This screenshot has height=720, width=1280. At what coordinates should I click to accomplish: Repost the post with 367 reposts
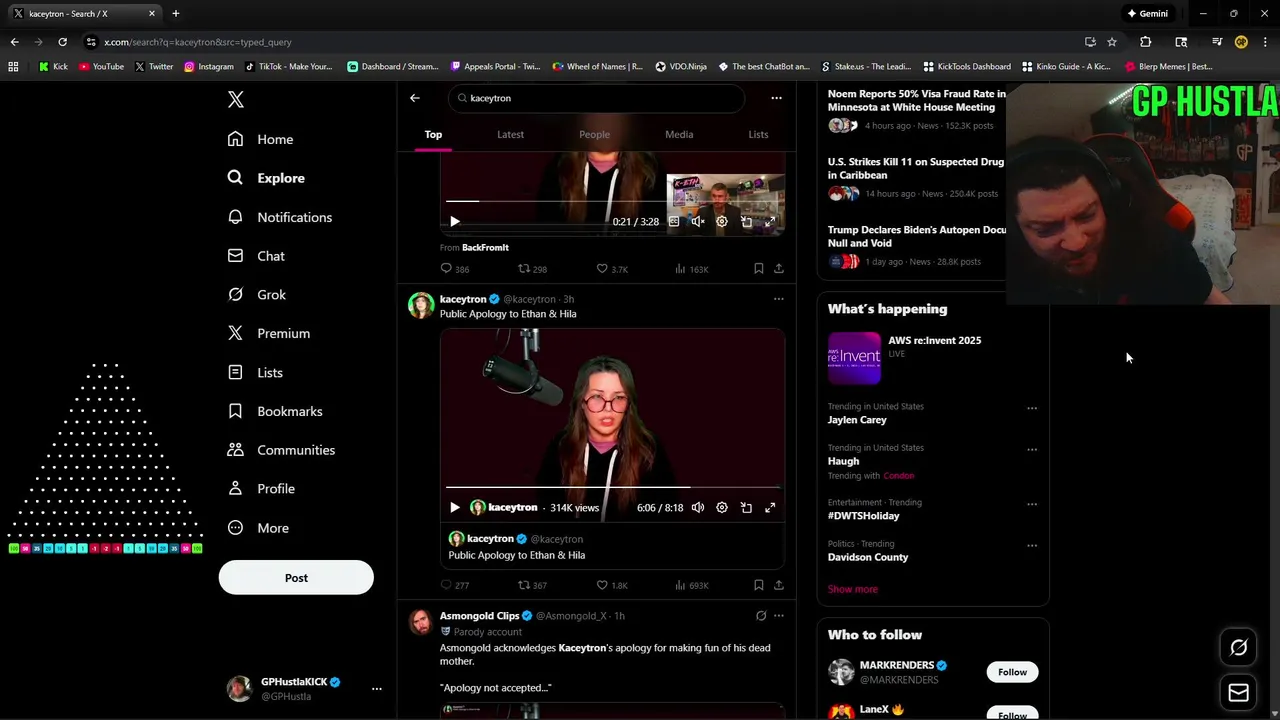coord(532,585)
